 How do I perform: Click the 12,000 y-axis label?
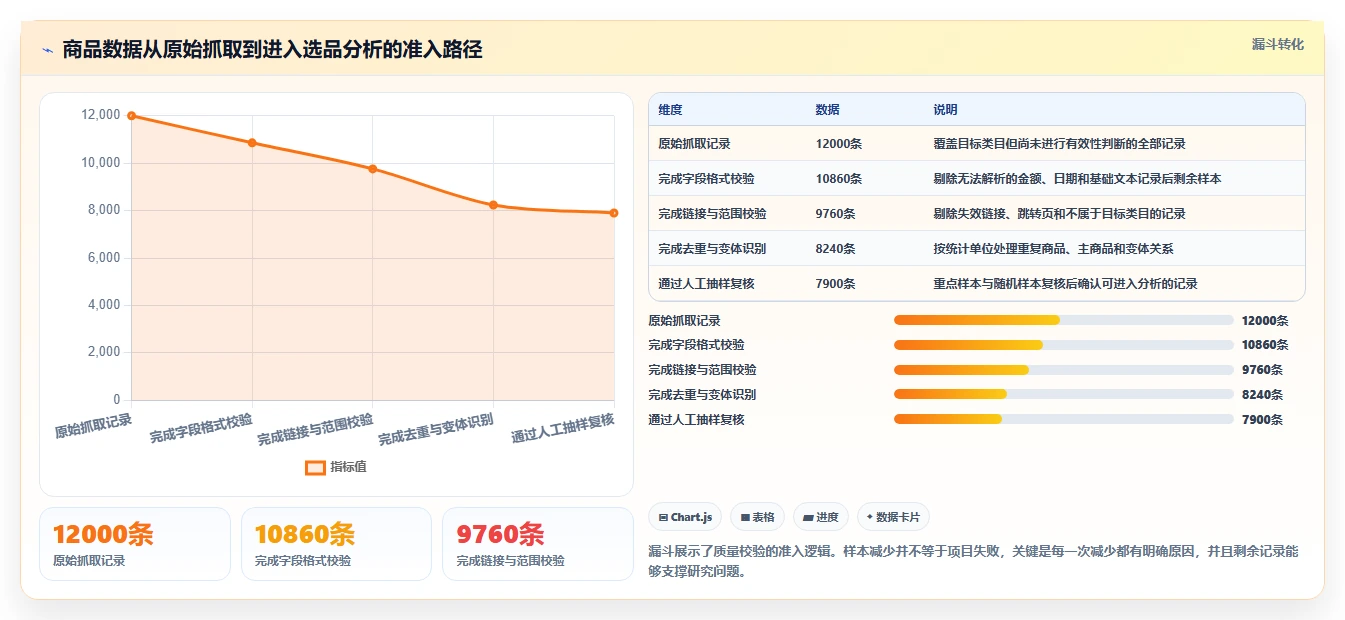tap(100, 115)
